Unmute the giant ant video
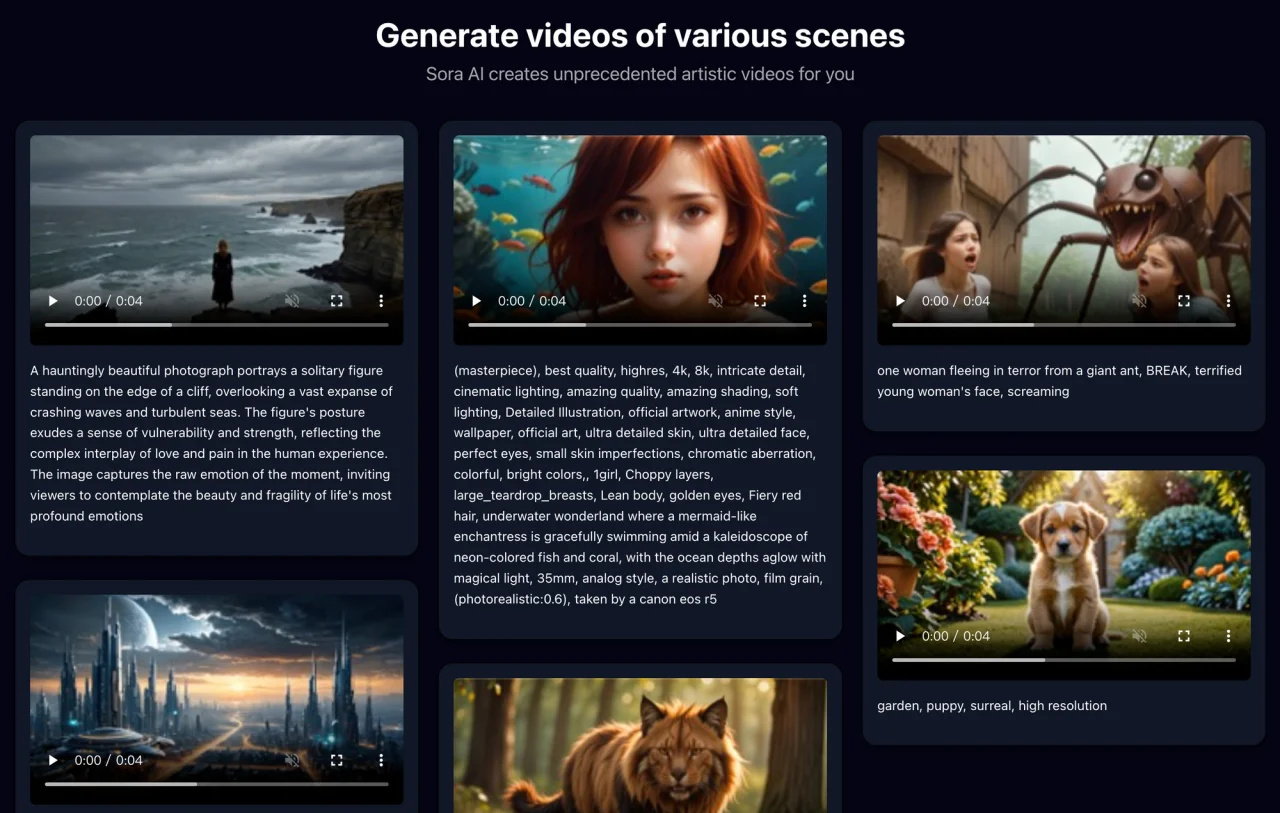 click(1139, 301)
